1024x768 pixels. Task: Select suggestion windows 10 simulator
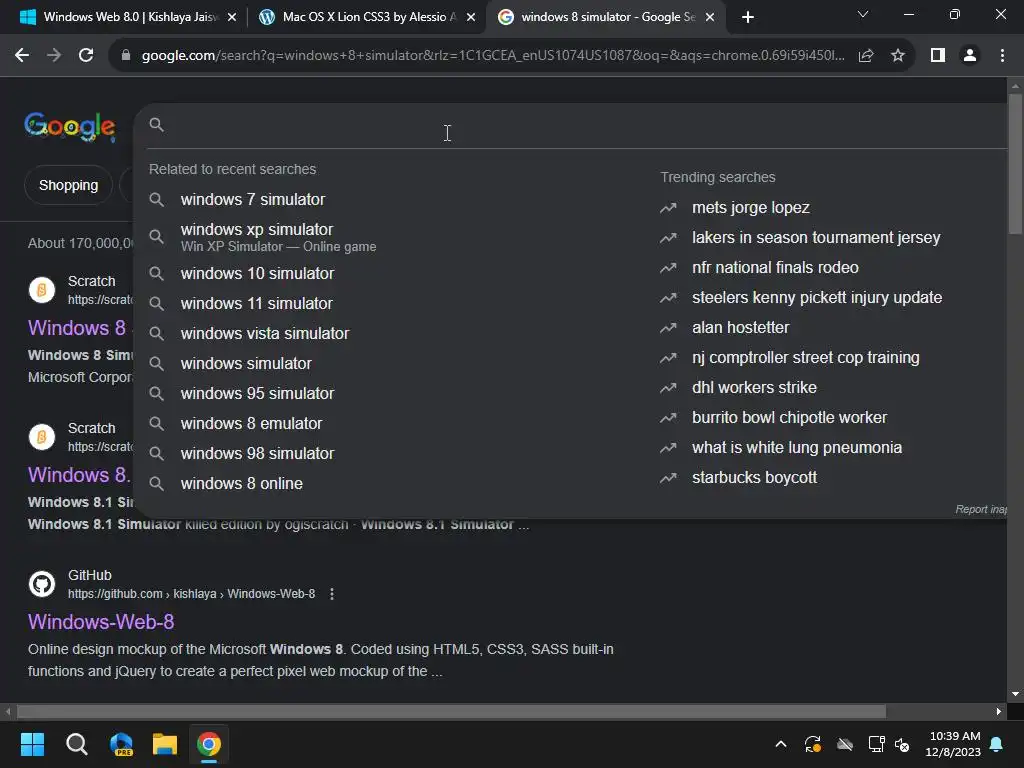click(257, 273)
